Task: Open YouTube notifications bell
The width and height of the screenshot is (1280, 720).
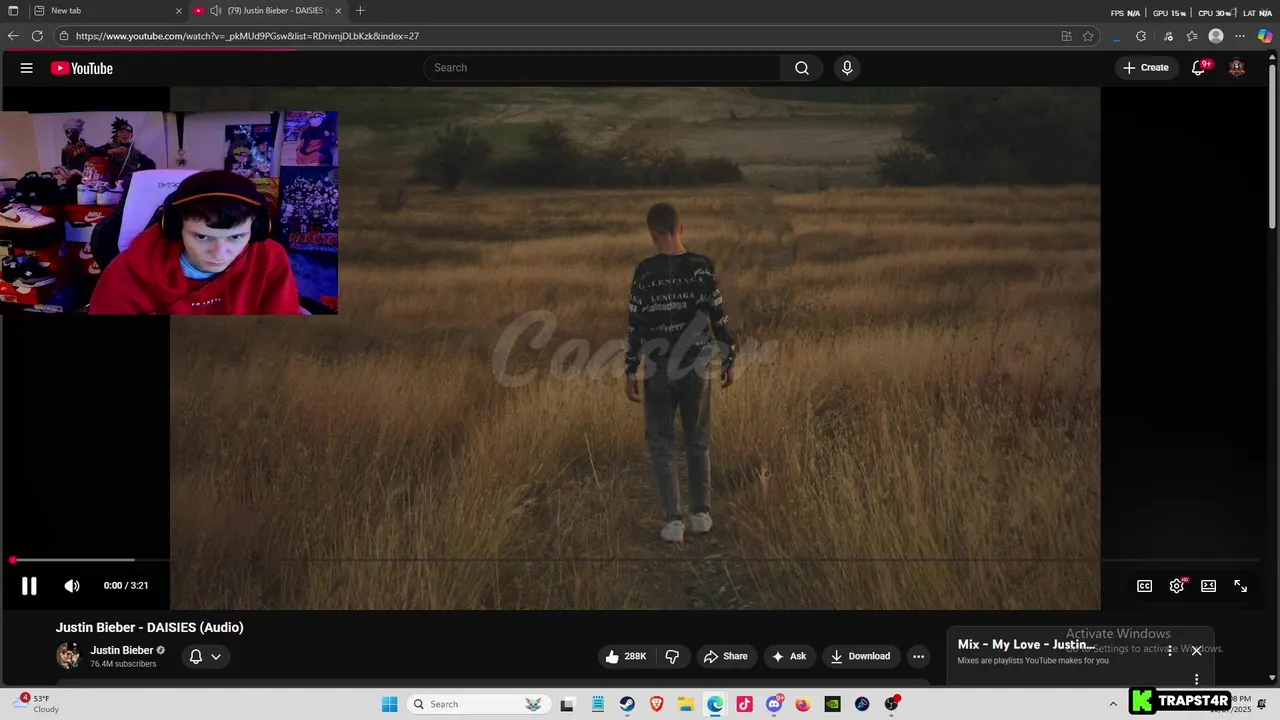Action: click(x=1198, y=68)
